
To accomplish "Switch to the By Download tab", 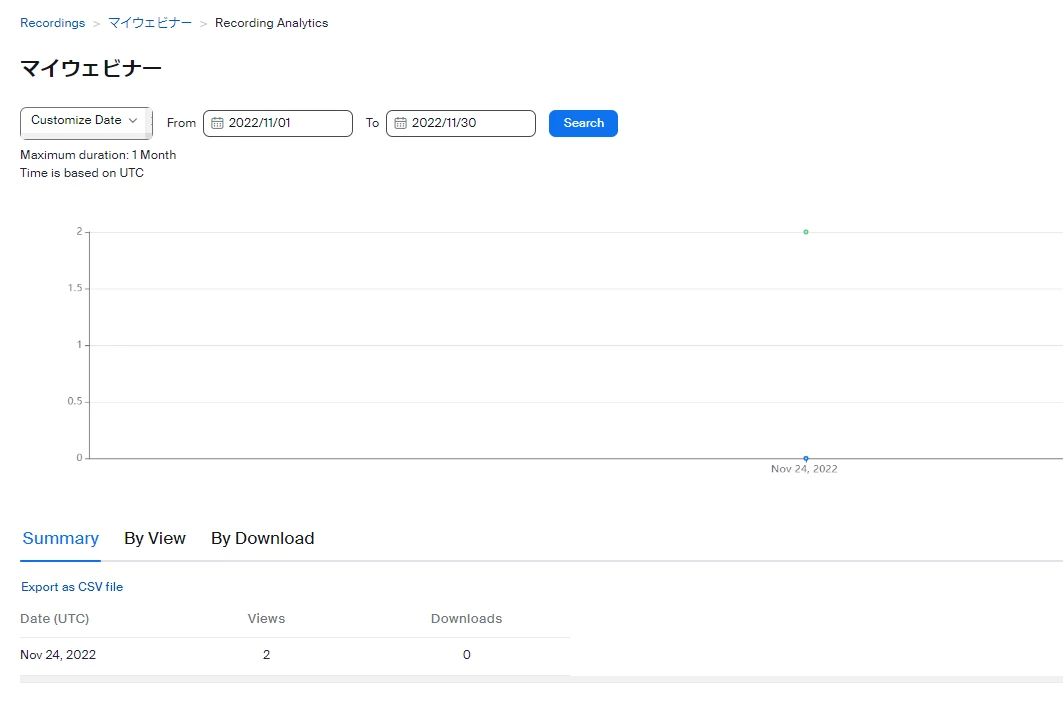I will [x=262, y=539].
